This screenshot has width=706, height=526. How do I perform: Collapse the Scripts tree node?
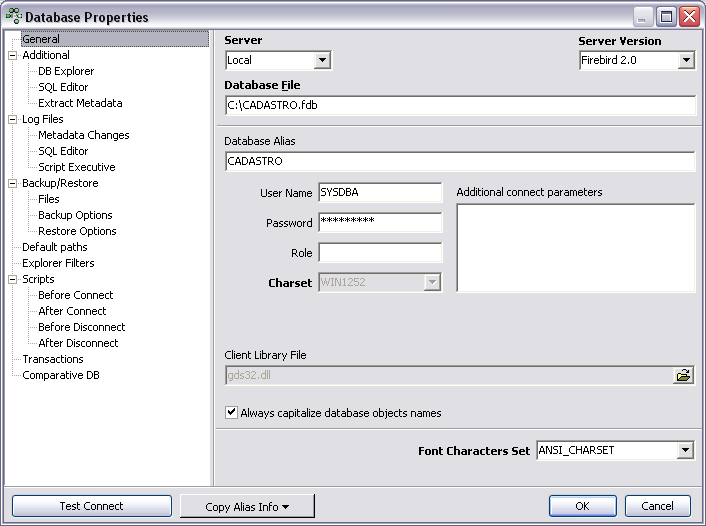pos(13,279)
